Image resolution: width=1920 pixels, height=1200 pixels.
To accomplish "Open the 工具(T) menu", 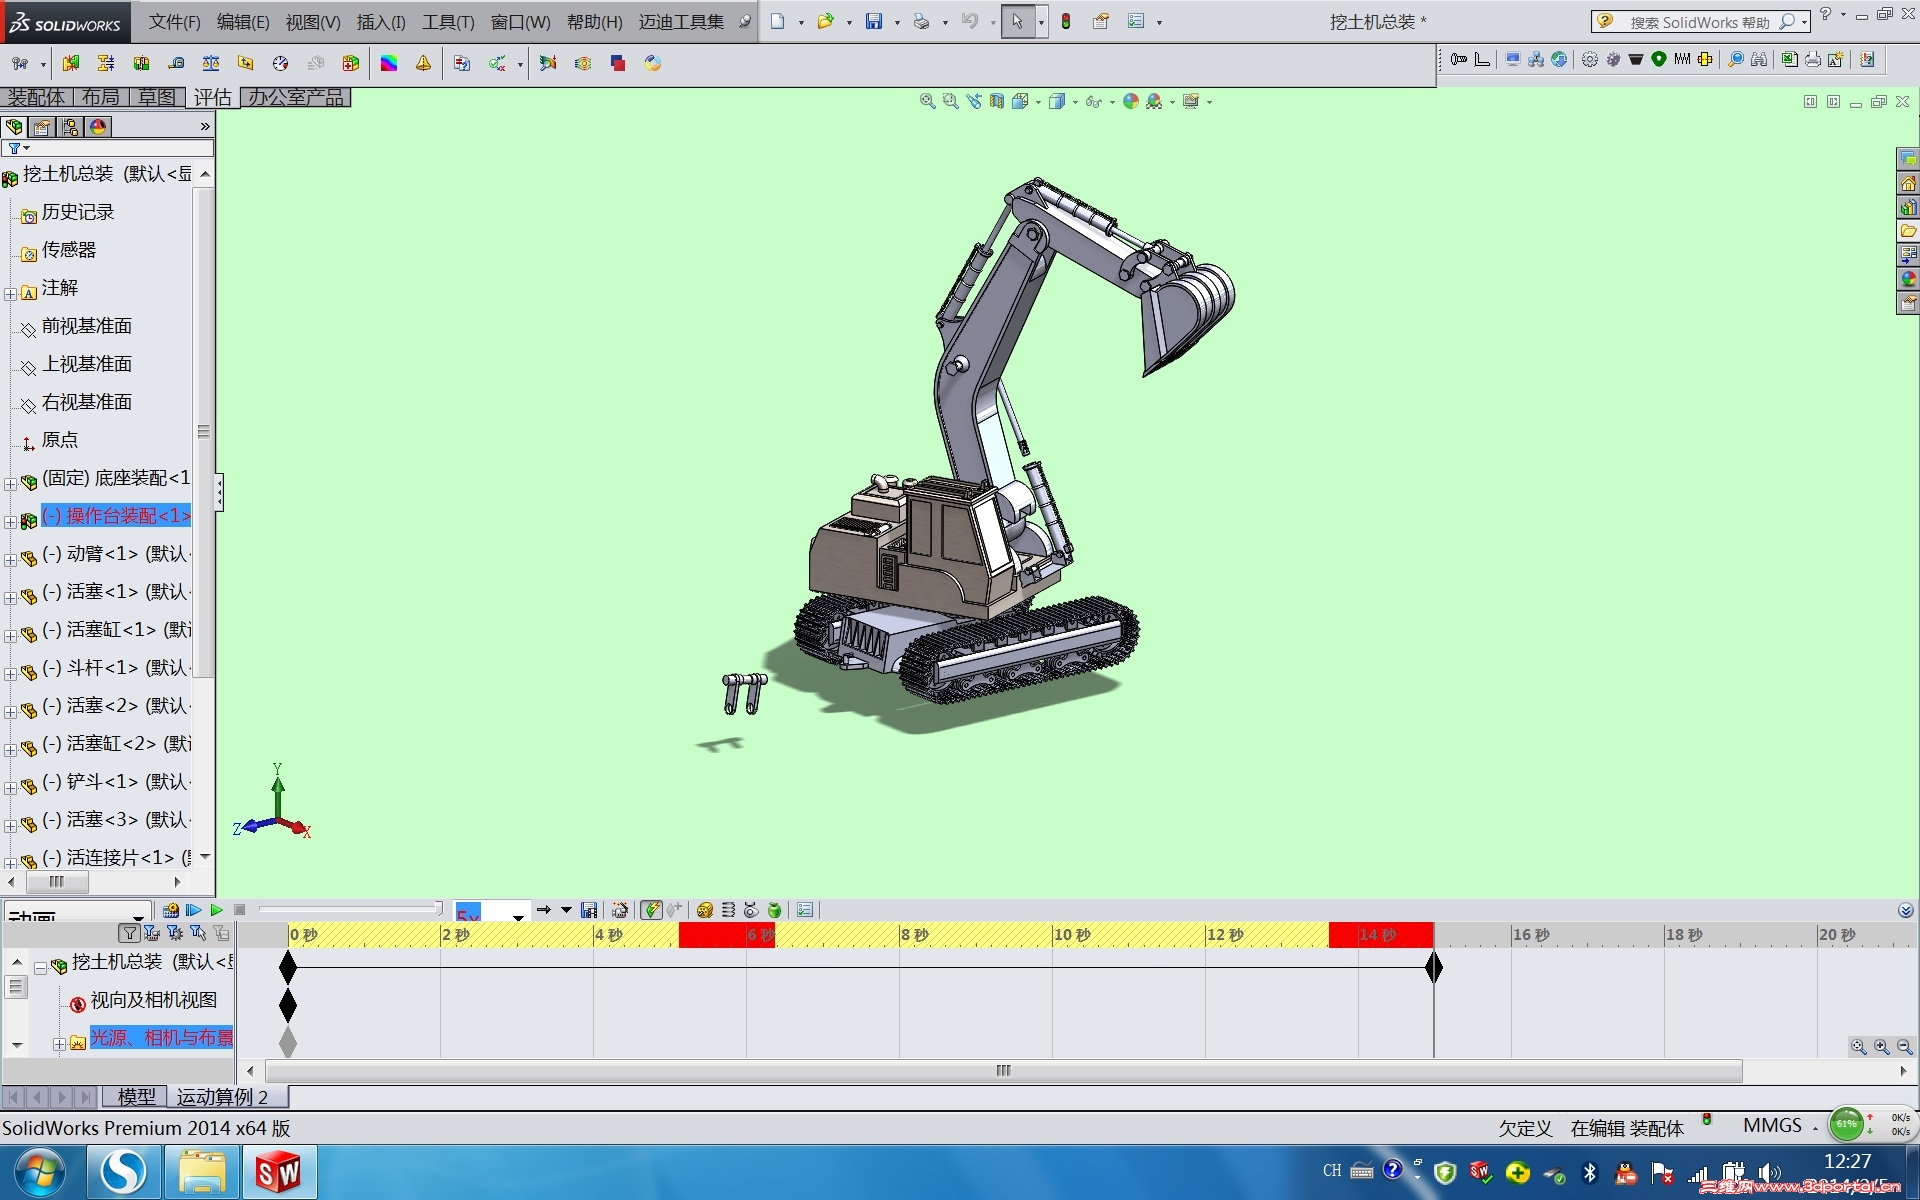I will pos(447,22).
